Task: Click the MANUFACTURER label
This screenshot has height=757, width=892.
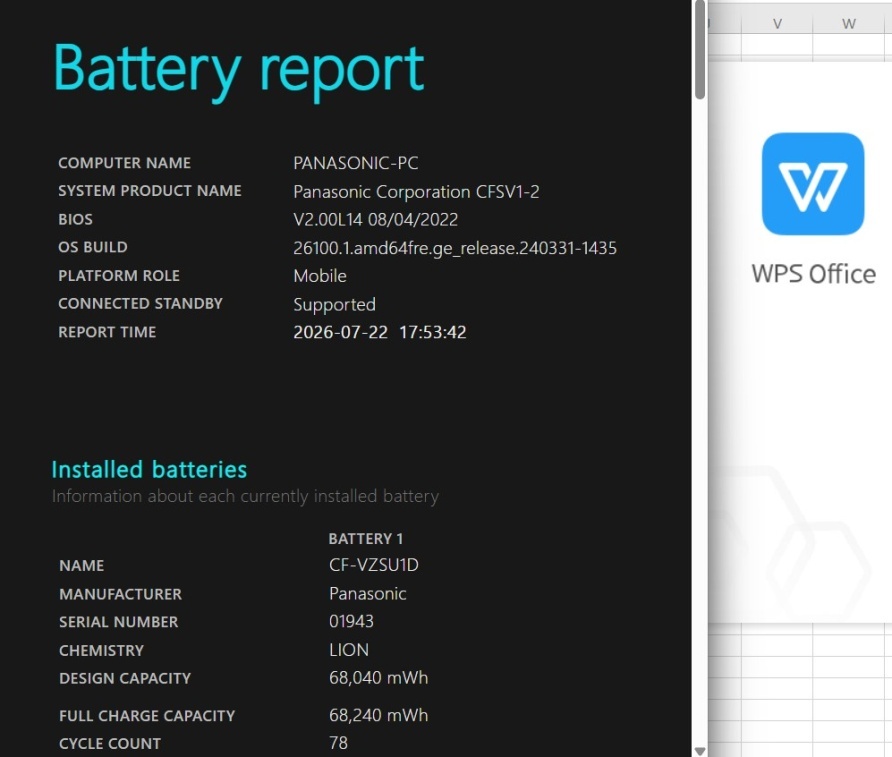Action: (121, 594)
